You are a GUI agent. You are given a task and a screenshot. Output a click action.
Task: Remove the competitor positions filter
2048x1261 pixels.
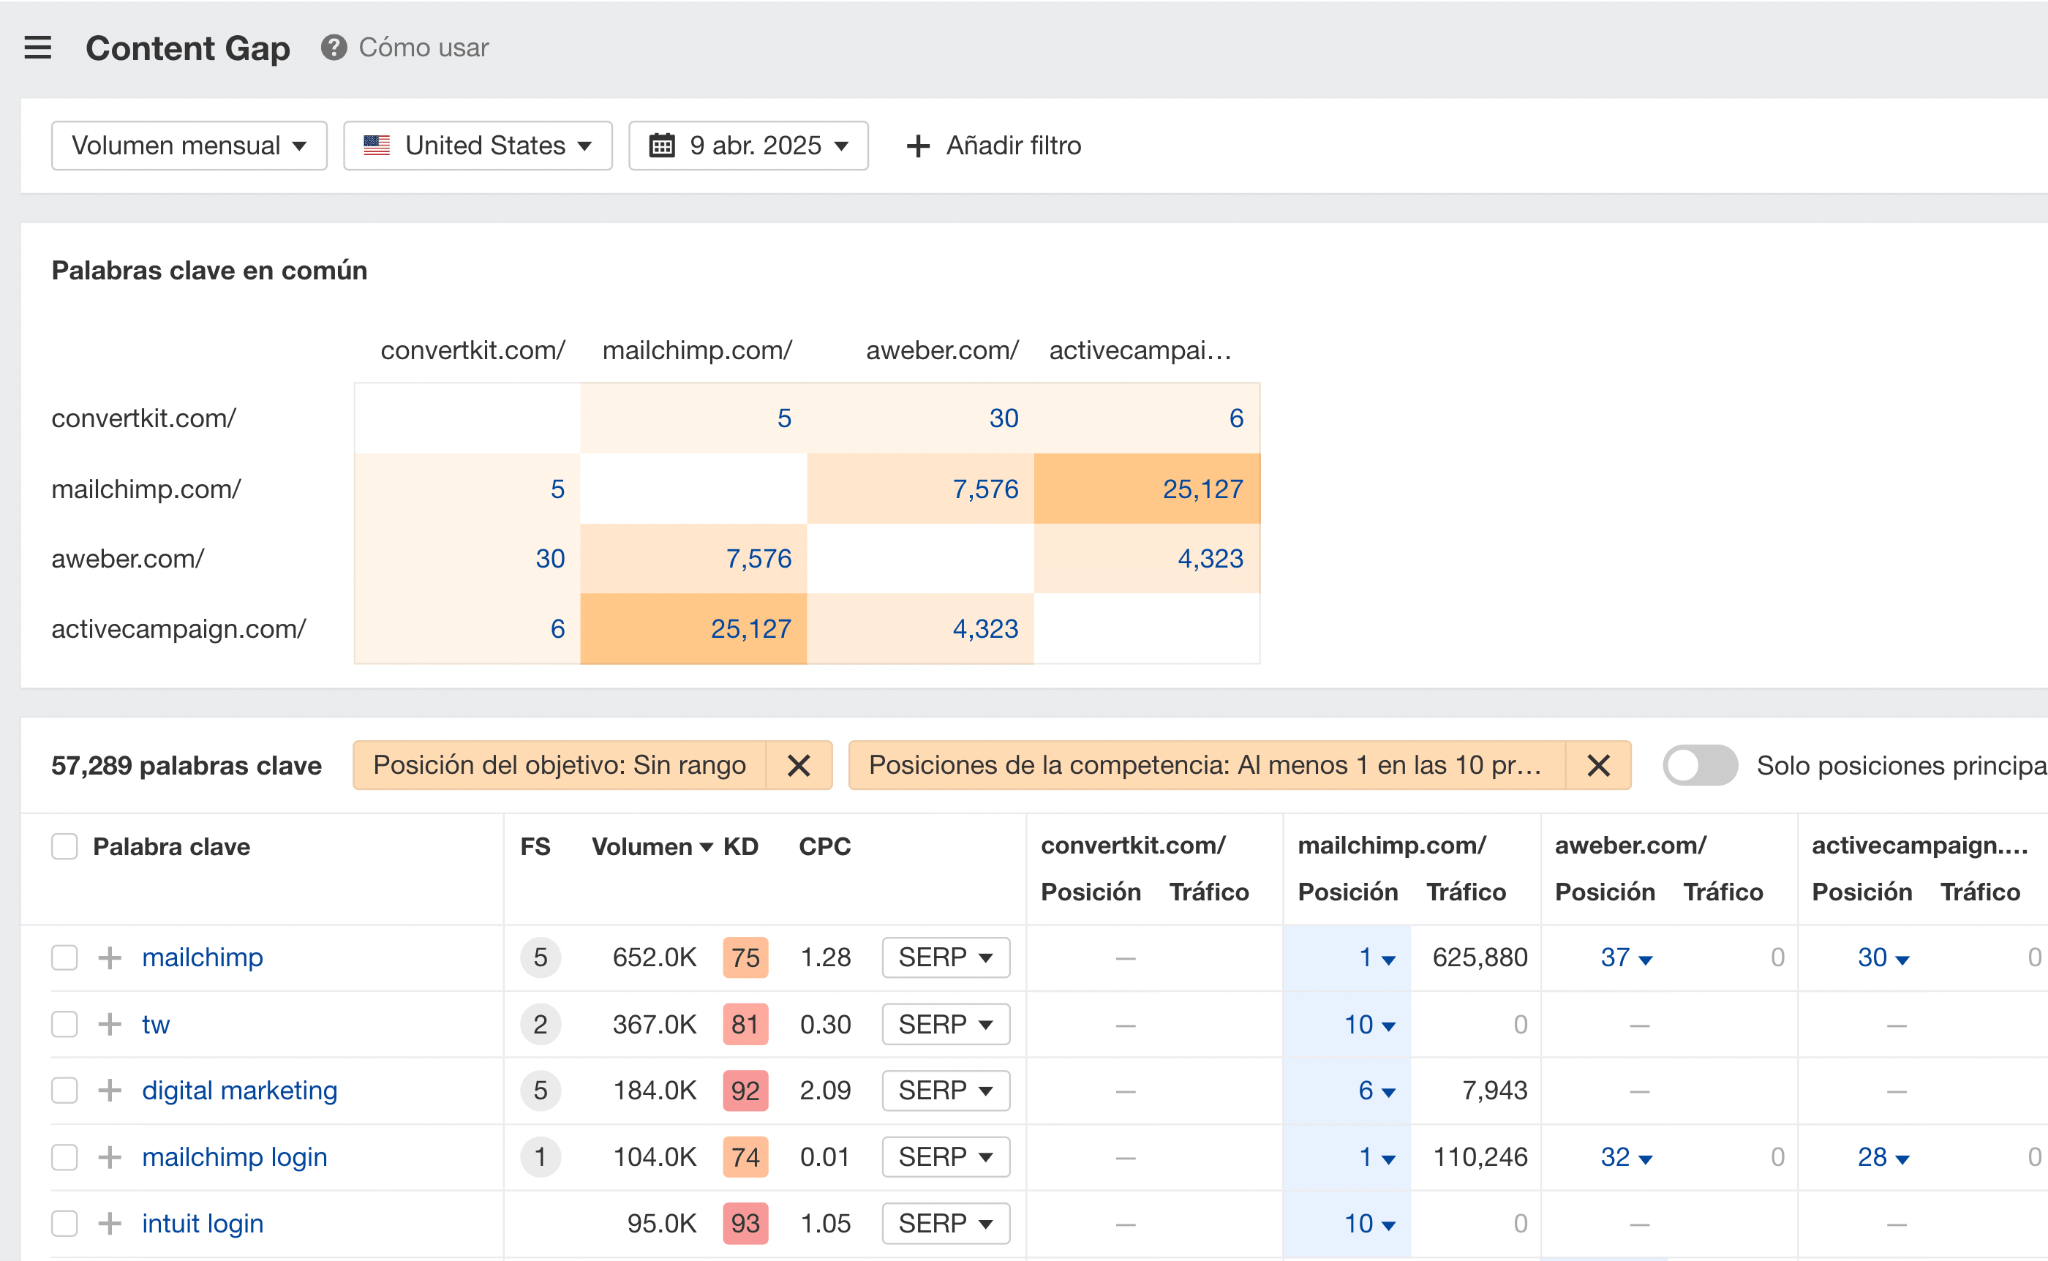(x=1598, y=765)
